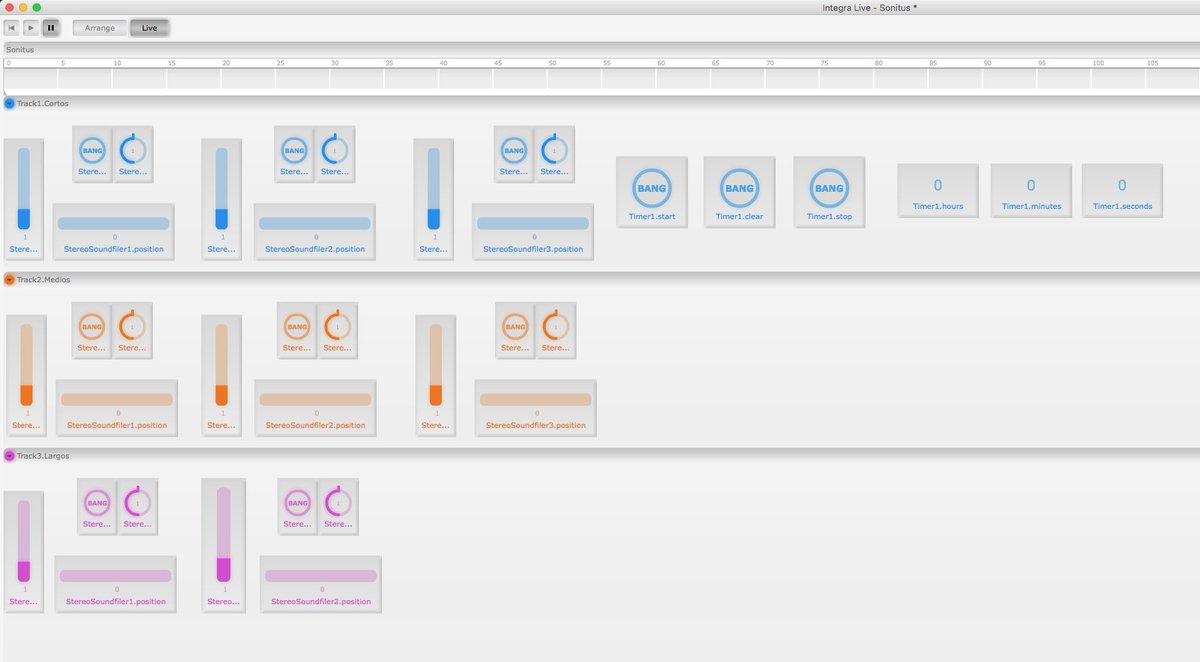Click the timeline ruler at mark 25
1200x662 pixels.
click(280, 63)
